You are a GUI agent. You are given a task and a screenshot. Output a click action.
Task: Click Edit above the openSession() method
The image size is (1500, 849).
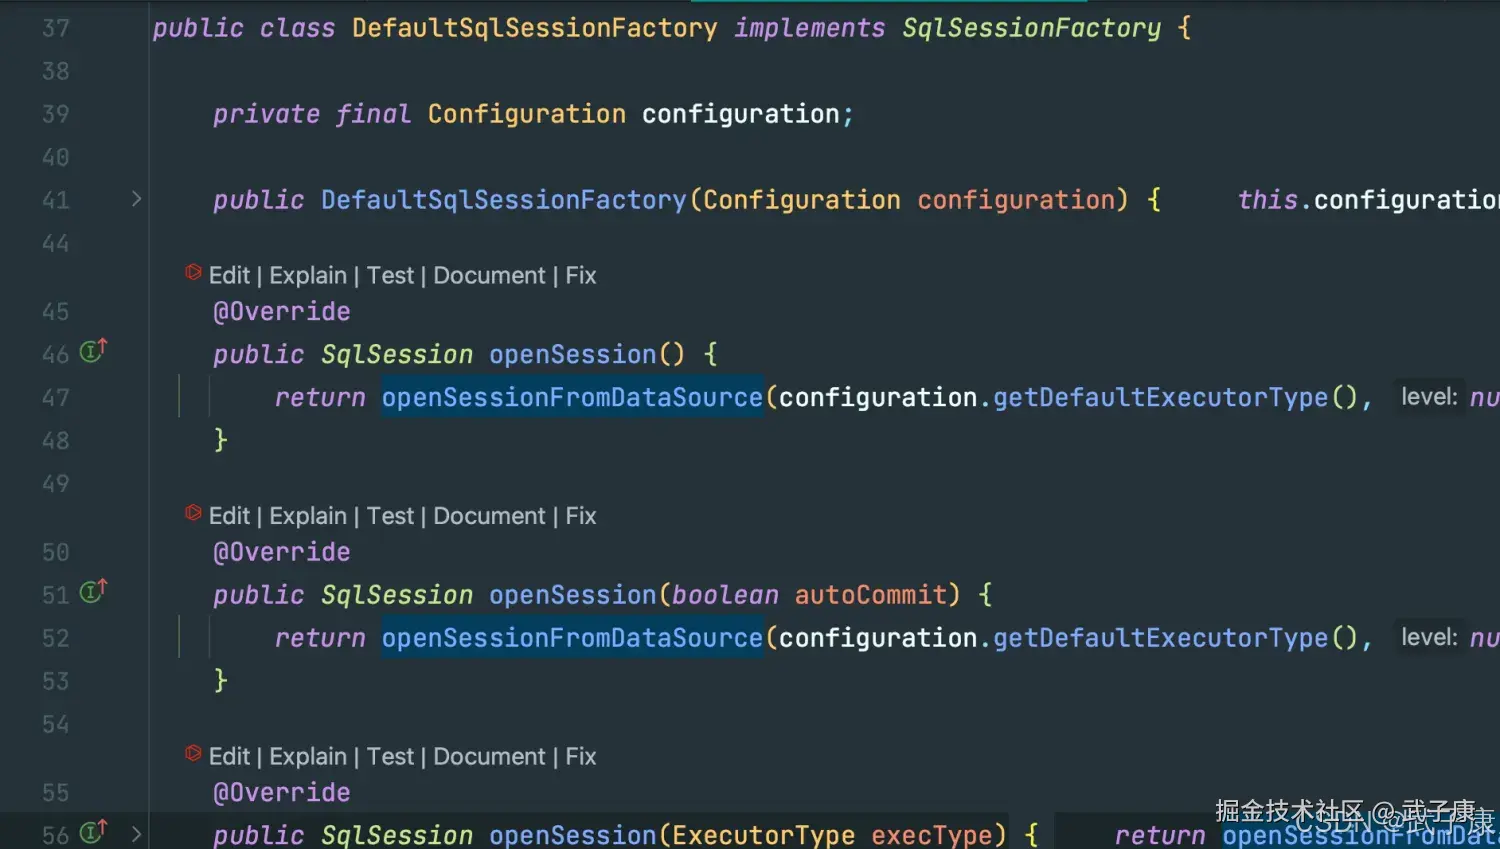coord(229,275)
